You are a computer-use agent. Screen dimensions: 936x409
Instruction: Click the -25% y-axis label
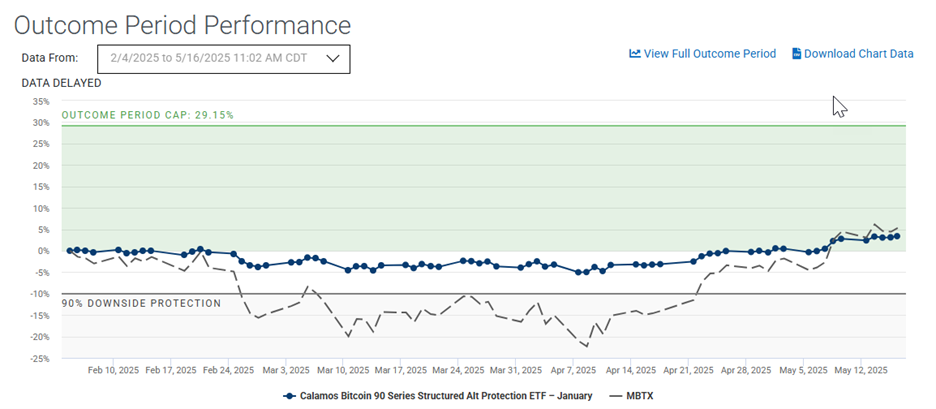click(40, 359)
